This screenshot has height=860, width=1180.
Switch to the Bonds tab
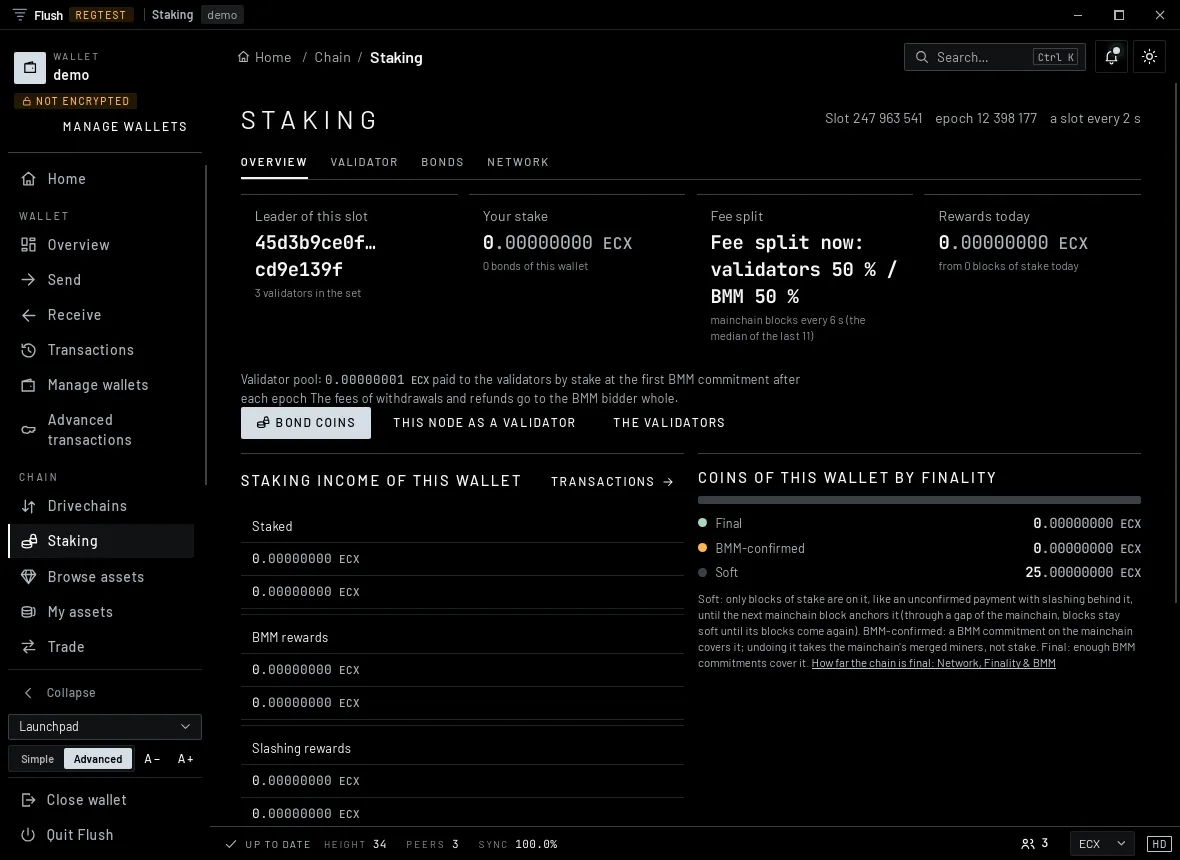tap(442, 163)
